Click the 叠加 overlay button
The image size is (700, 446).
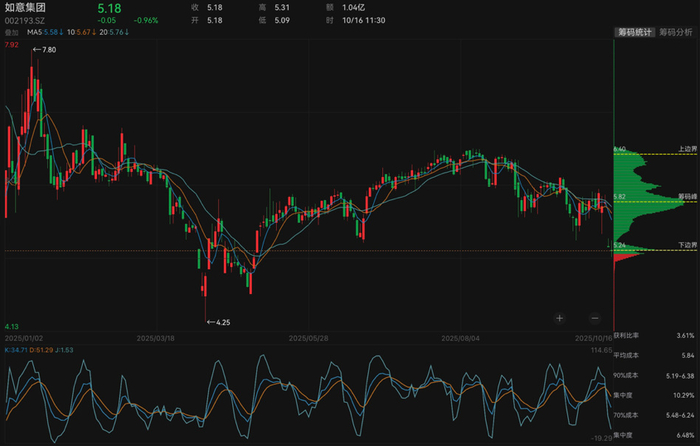point(12,33)
